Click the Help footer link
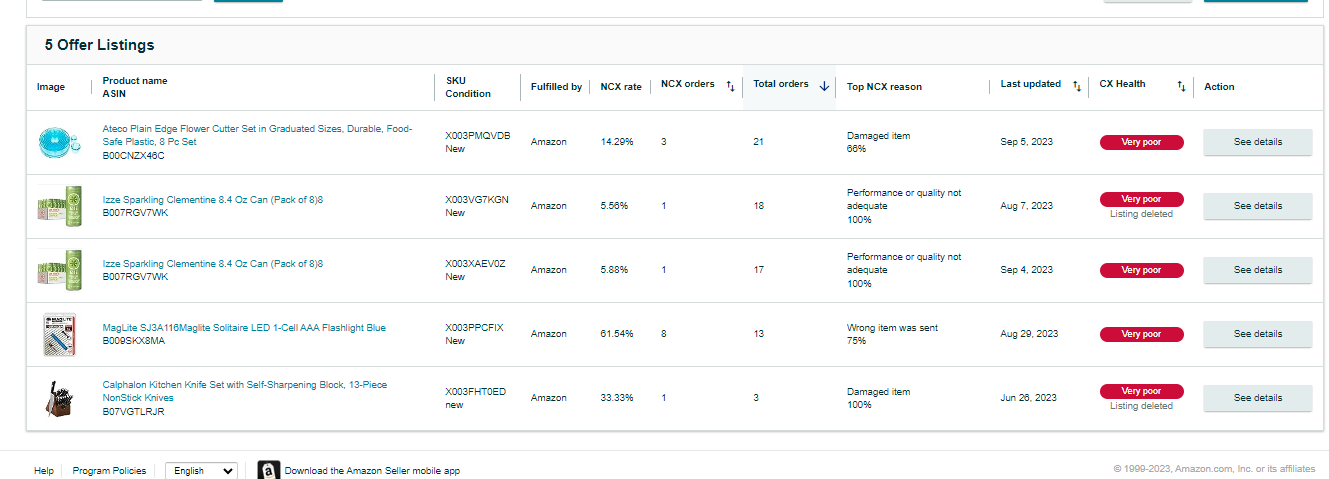Screen dimensions: 1329x479 [43, 471]
